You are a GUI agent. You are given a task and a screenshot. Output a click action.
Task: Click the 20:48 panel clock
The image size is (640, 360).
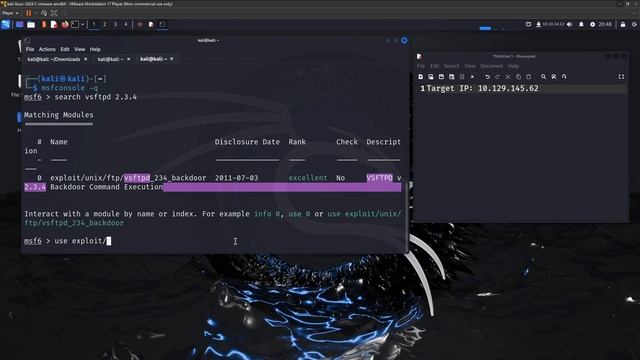[605, 24]
